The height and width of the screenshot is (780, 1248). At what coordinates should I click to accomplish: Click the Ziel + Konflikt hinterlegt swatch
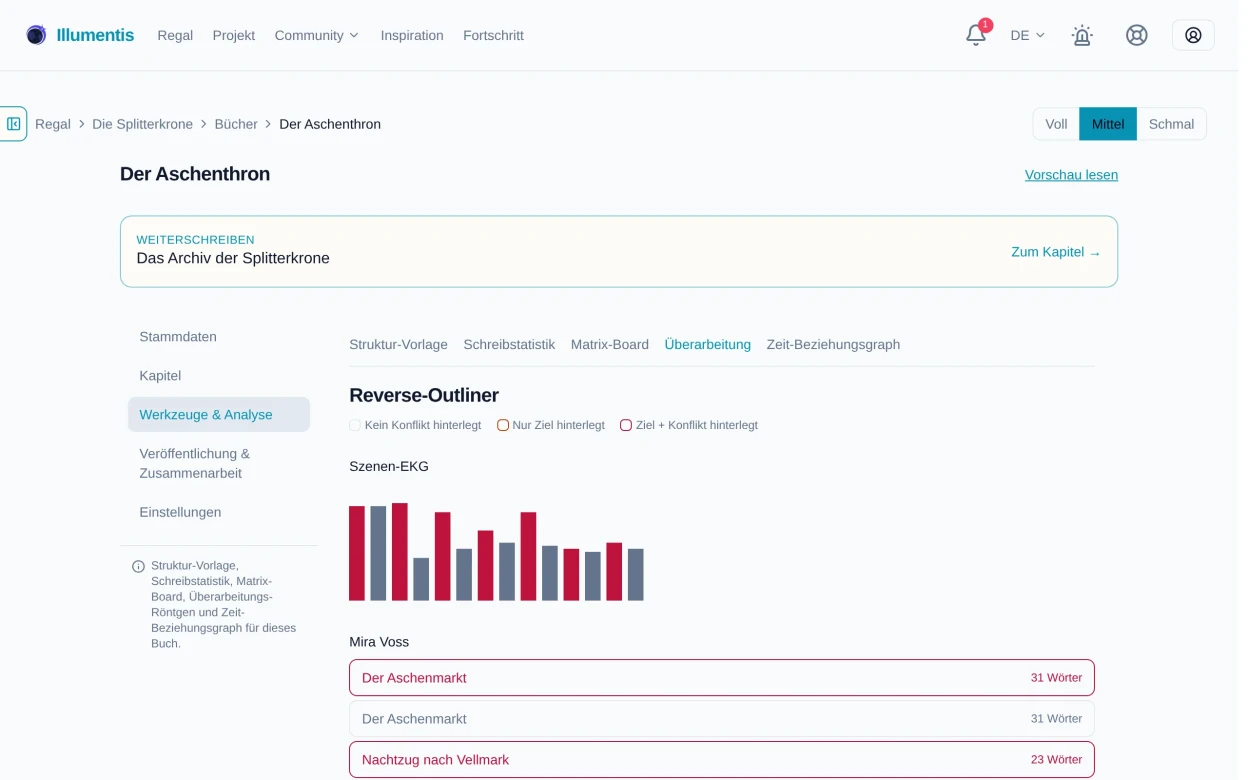(626, 425)
